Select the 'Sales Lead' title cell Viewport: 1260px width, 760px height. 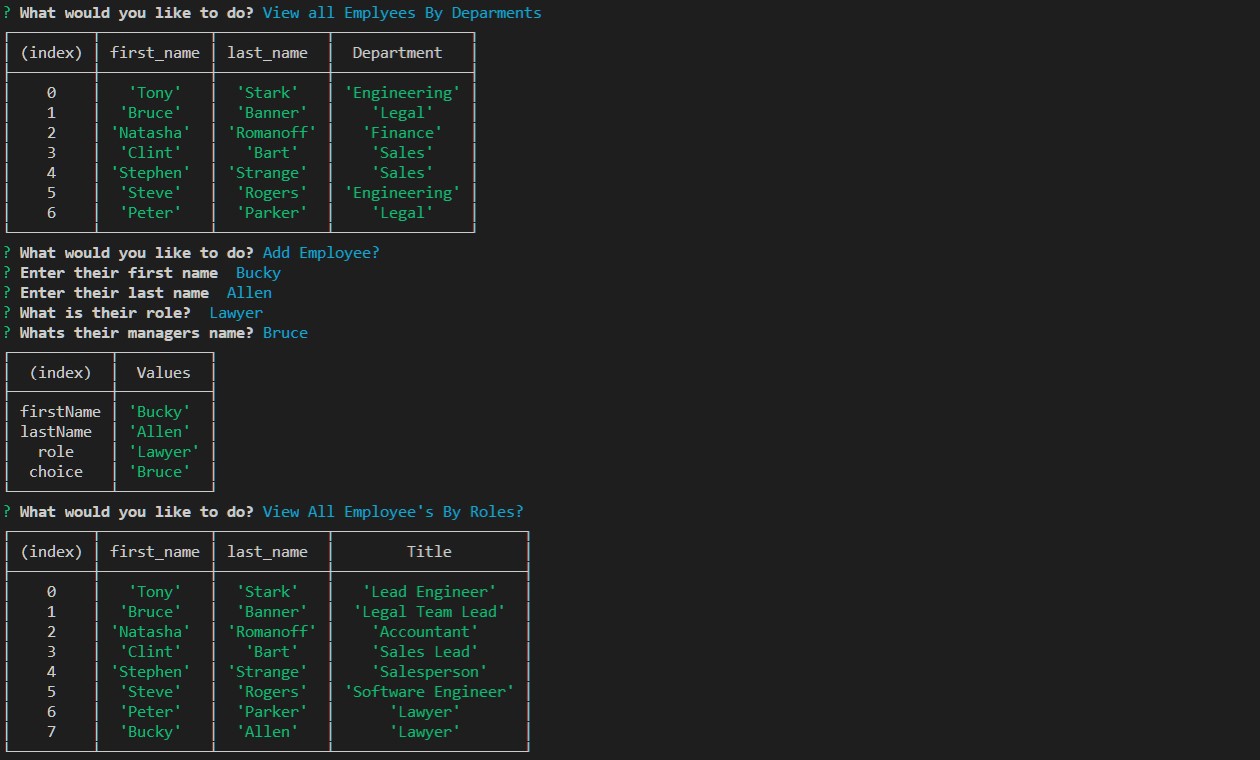pyautogui.click(x=425, y=652)
